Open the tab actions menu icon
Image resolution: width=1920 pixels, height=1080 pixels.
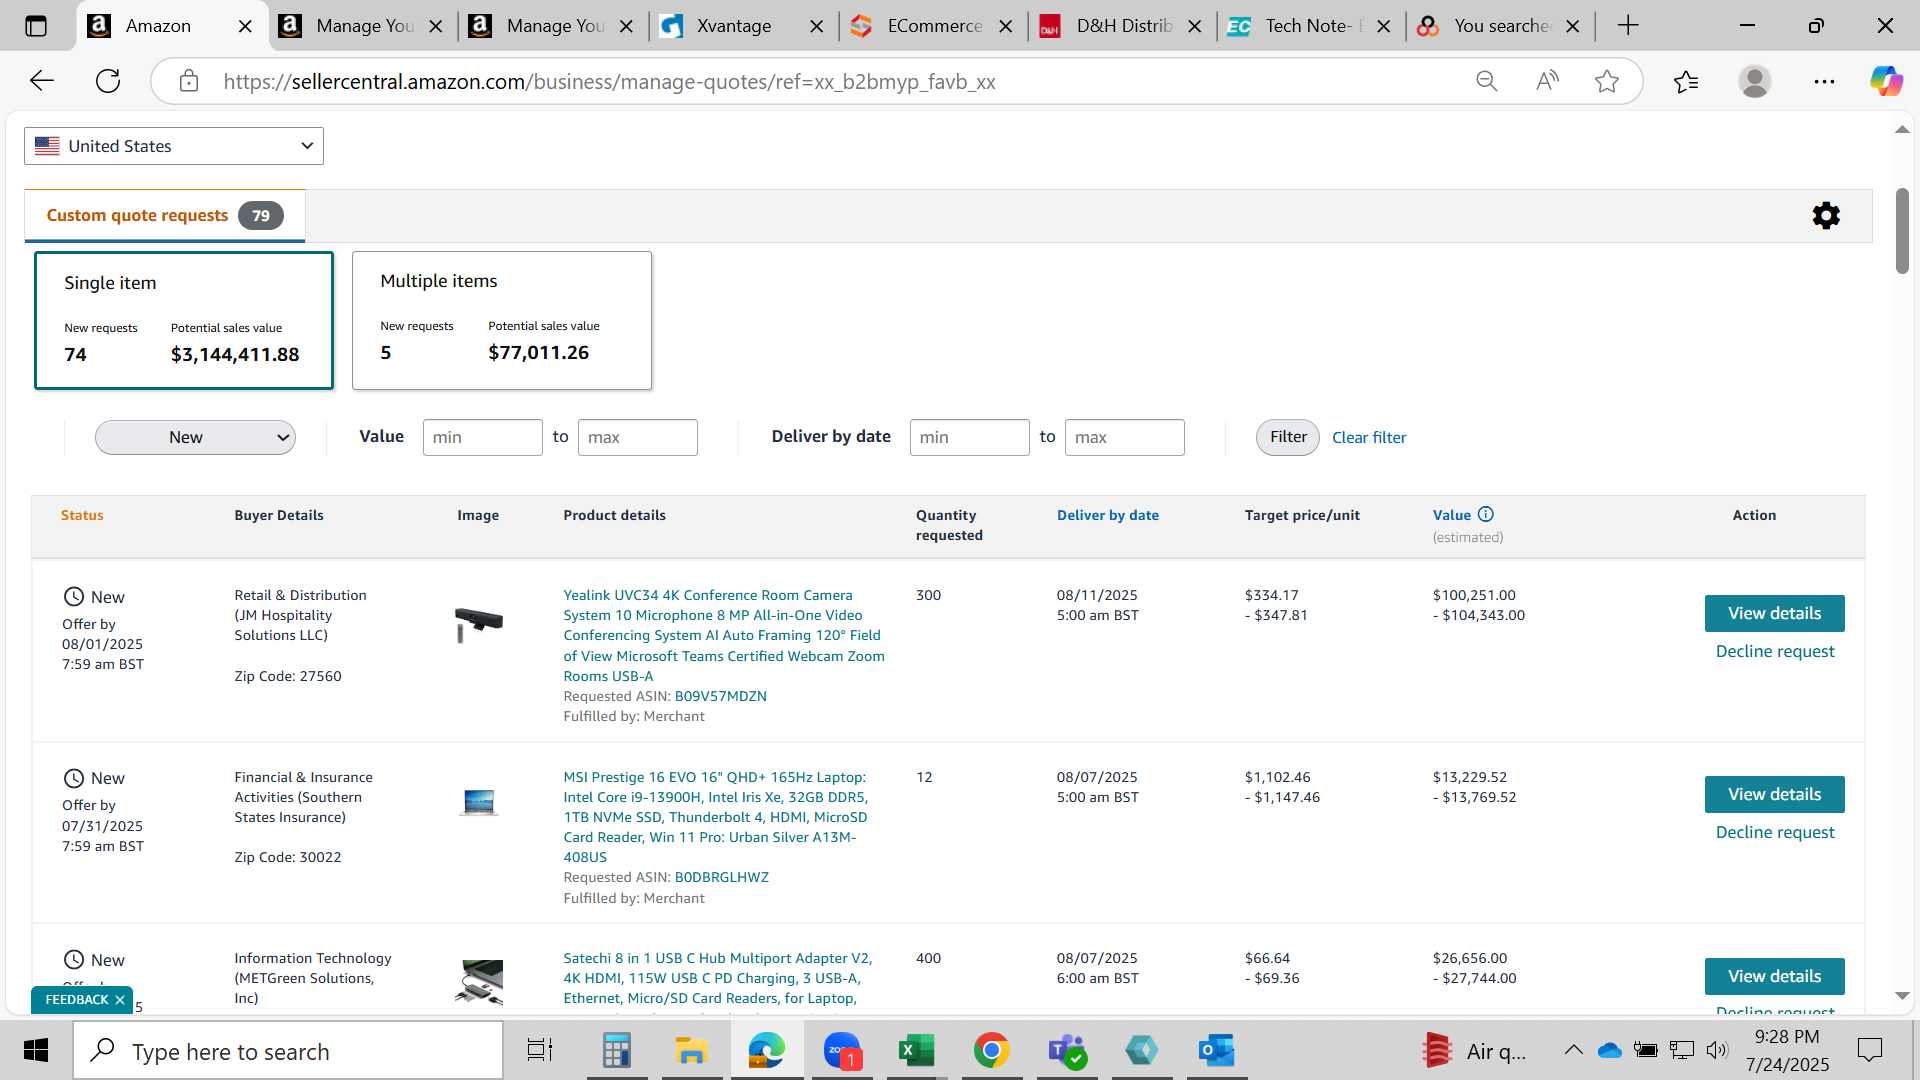click(x=36, y=26)
